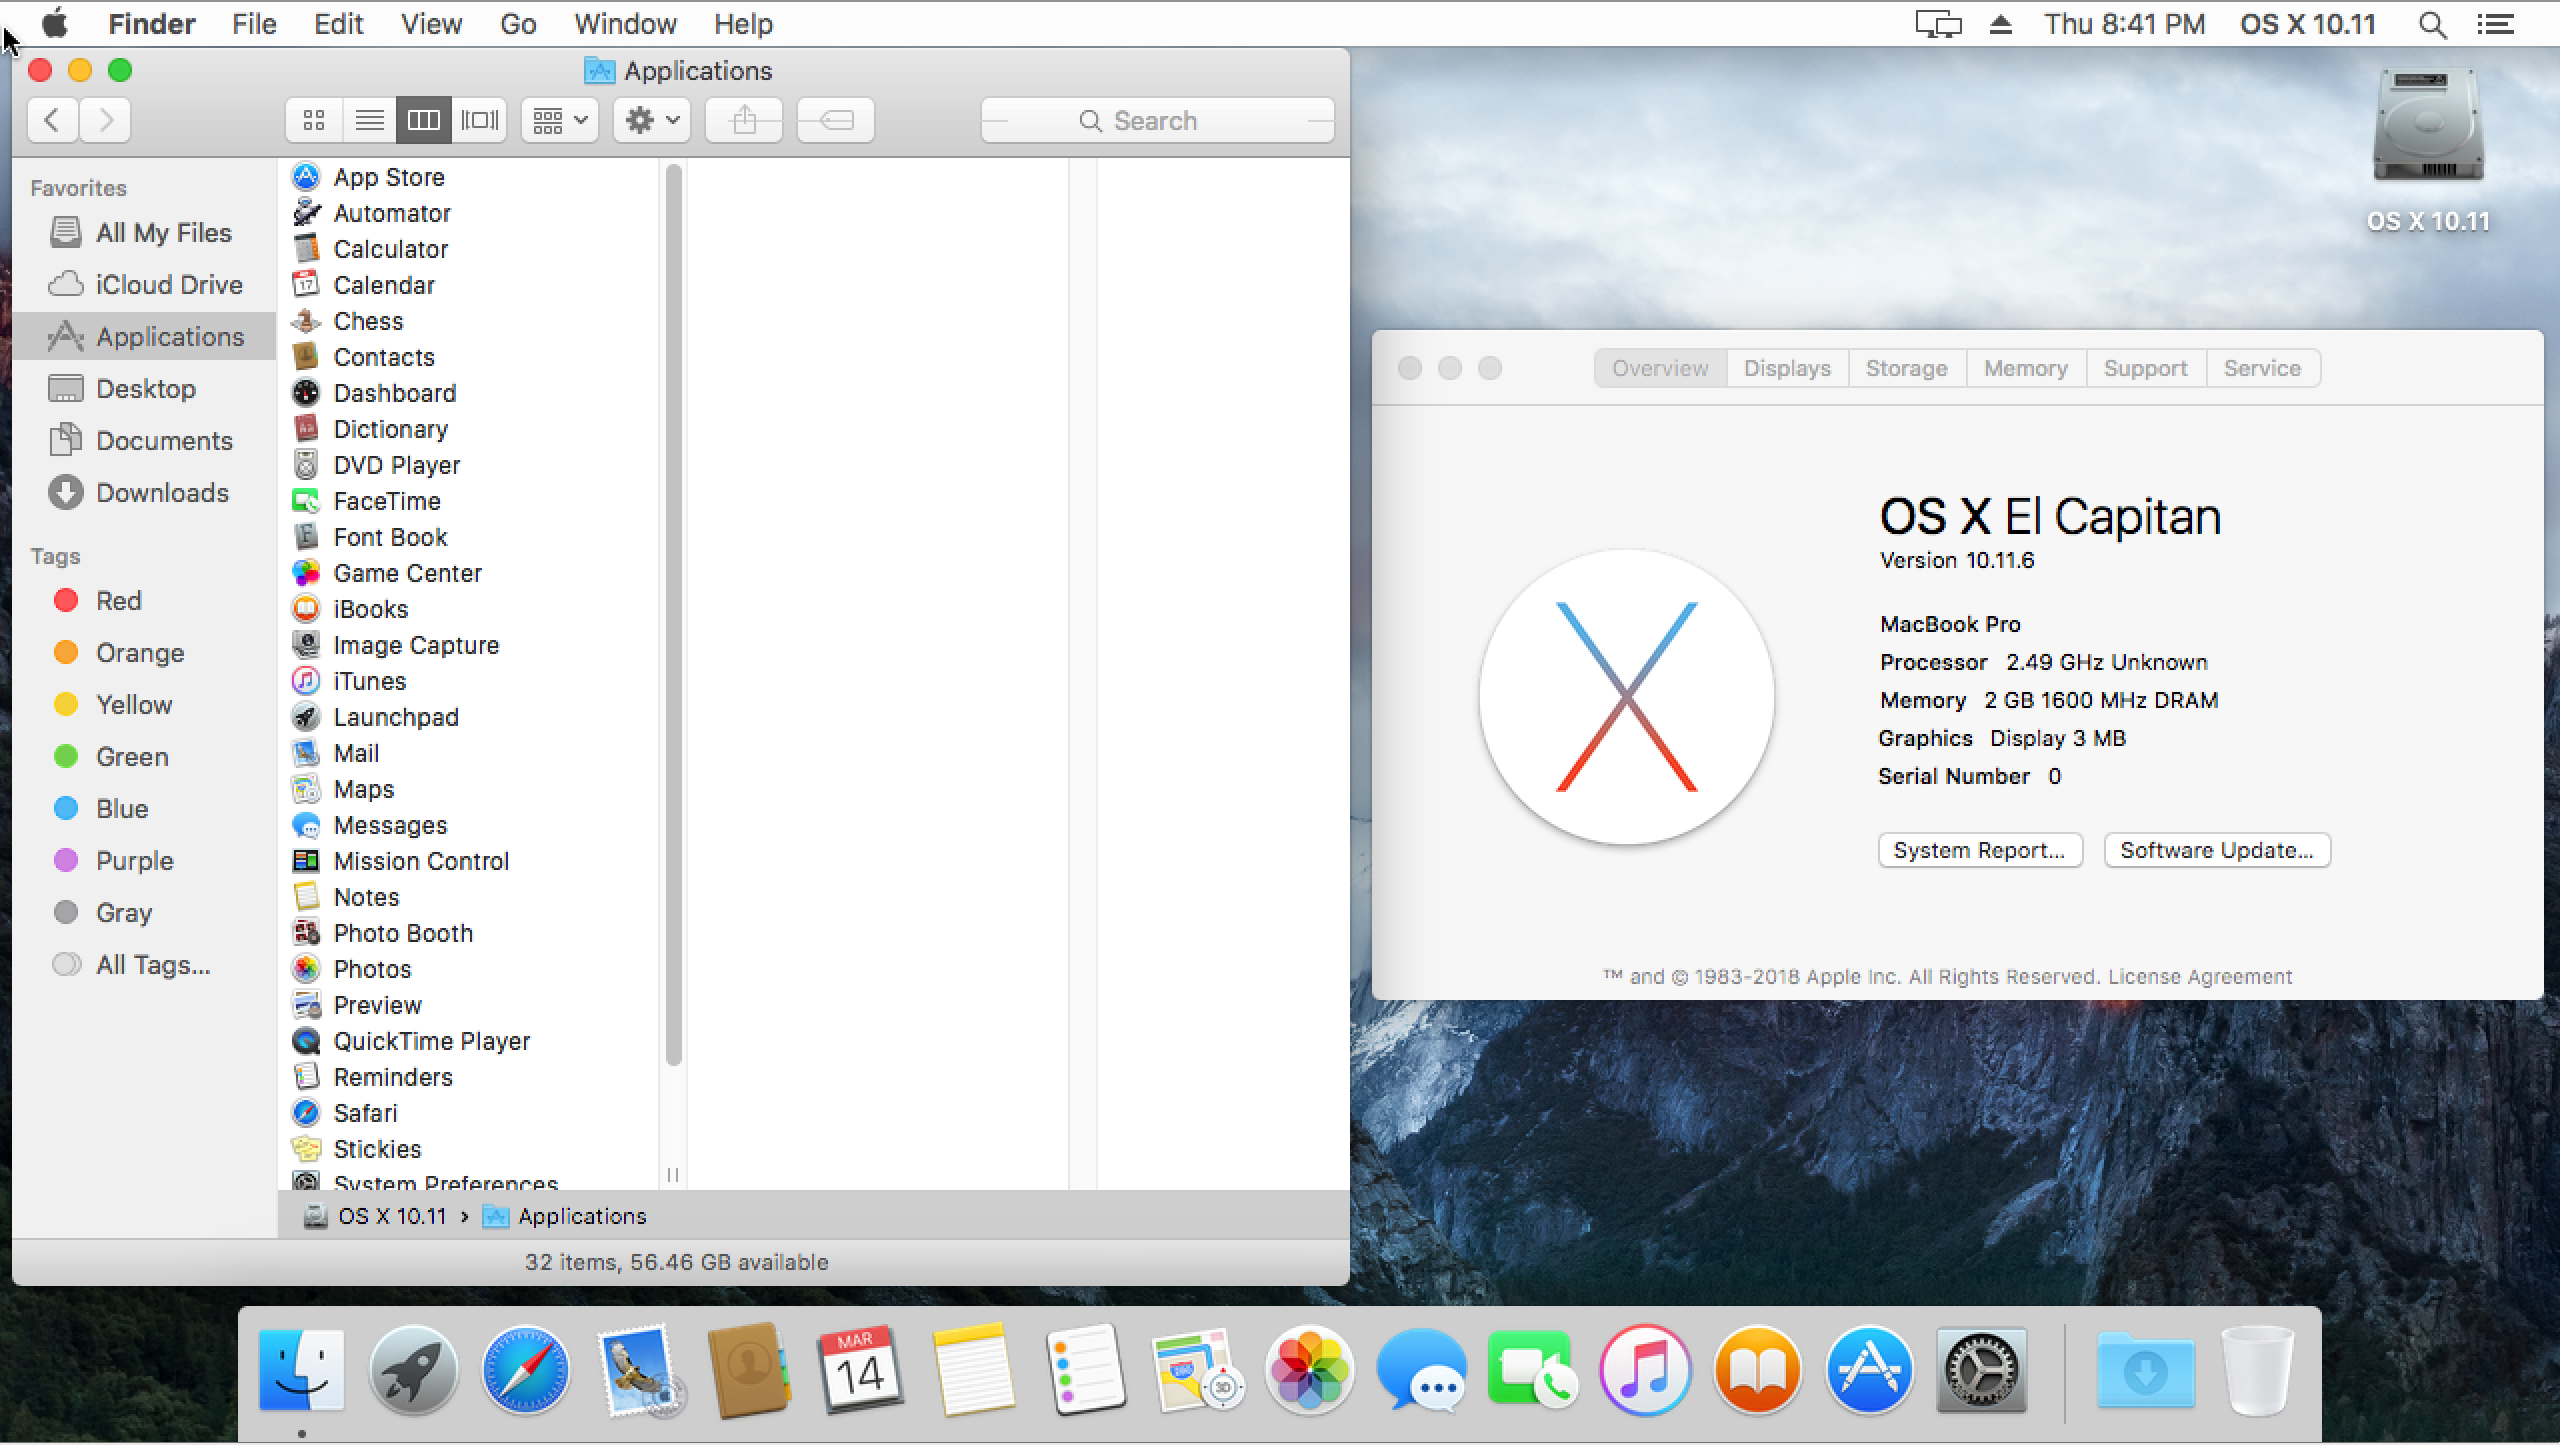The width and height of the screenshot is (2560, 1445).
Task: Expand the Action menu gear dropdown in Finder
Action: [x=652, y=118]
